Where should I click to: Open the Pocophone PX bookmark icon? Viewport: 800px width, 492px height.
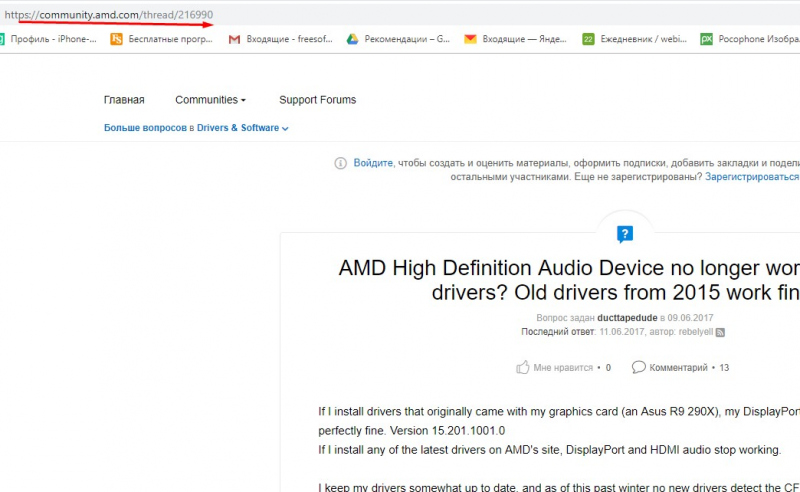[706, 39]
